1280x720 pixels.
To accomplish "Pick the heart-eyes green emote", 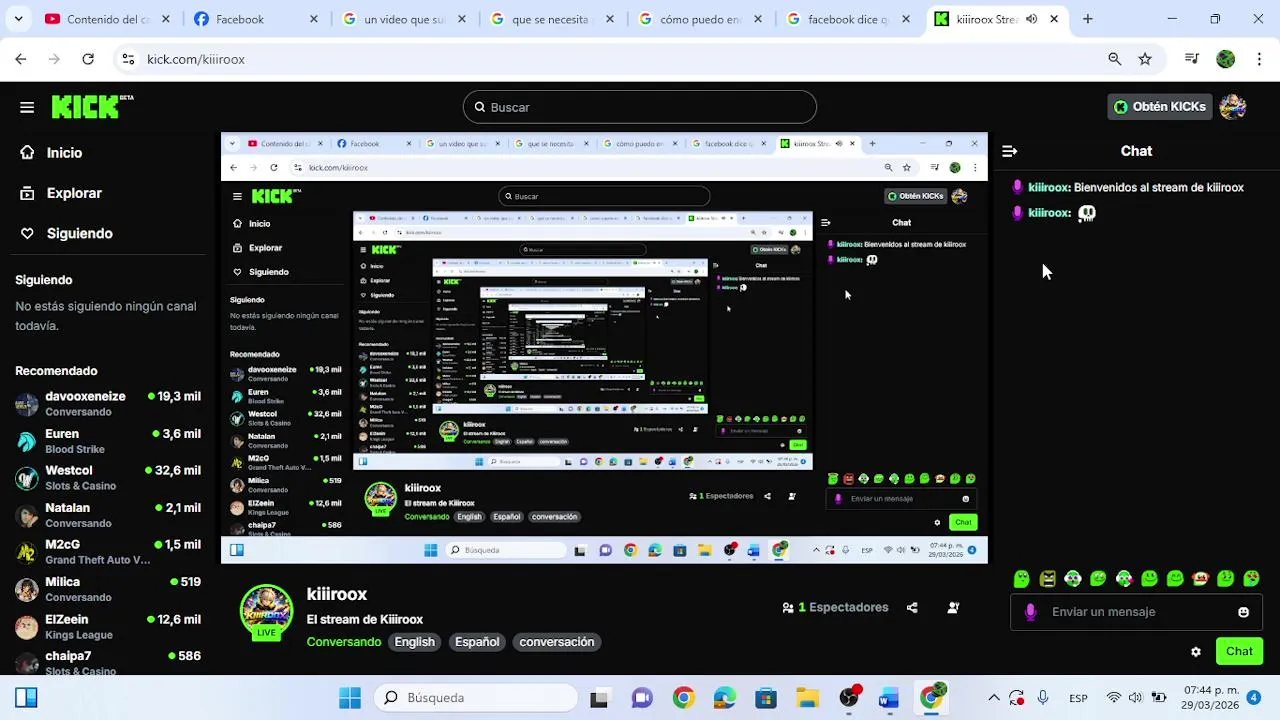I will click(x=1251, y=578).
